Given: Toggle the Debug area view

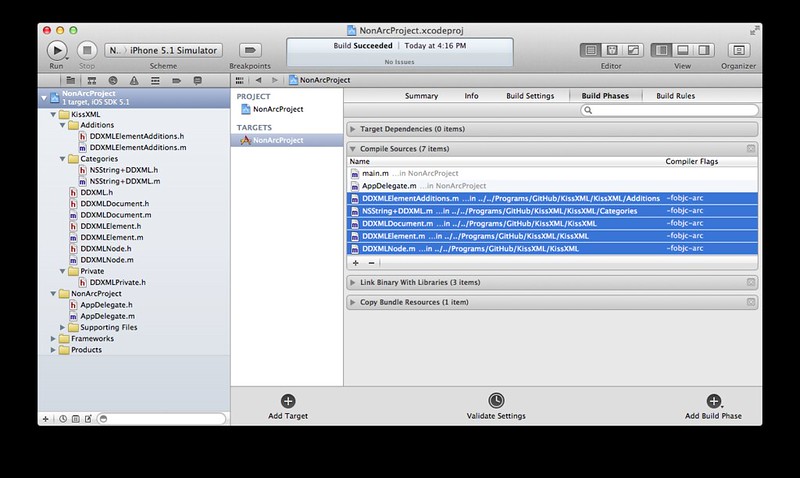Looking at the screenshot, I should pos(683,50).
